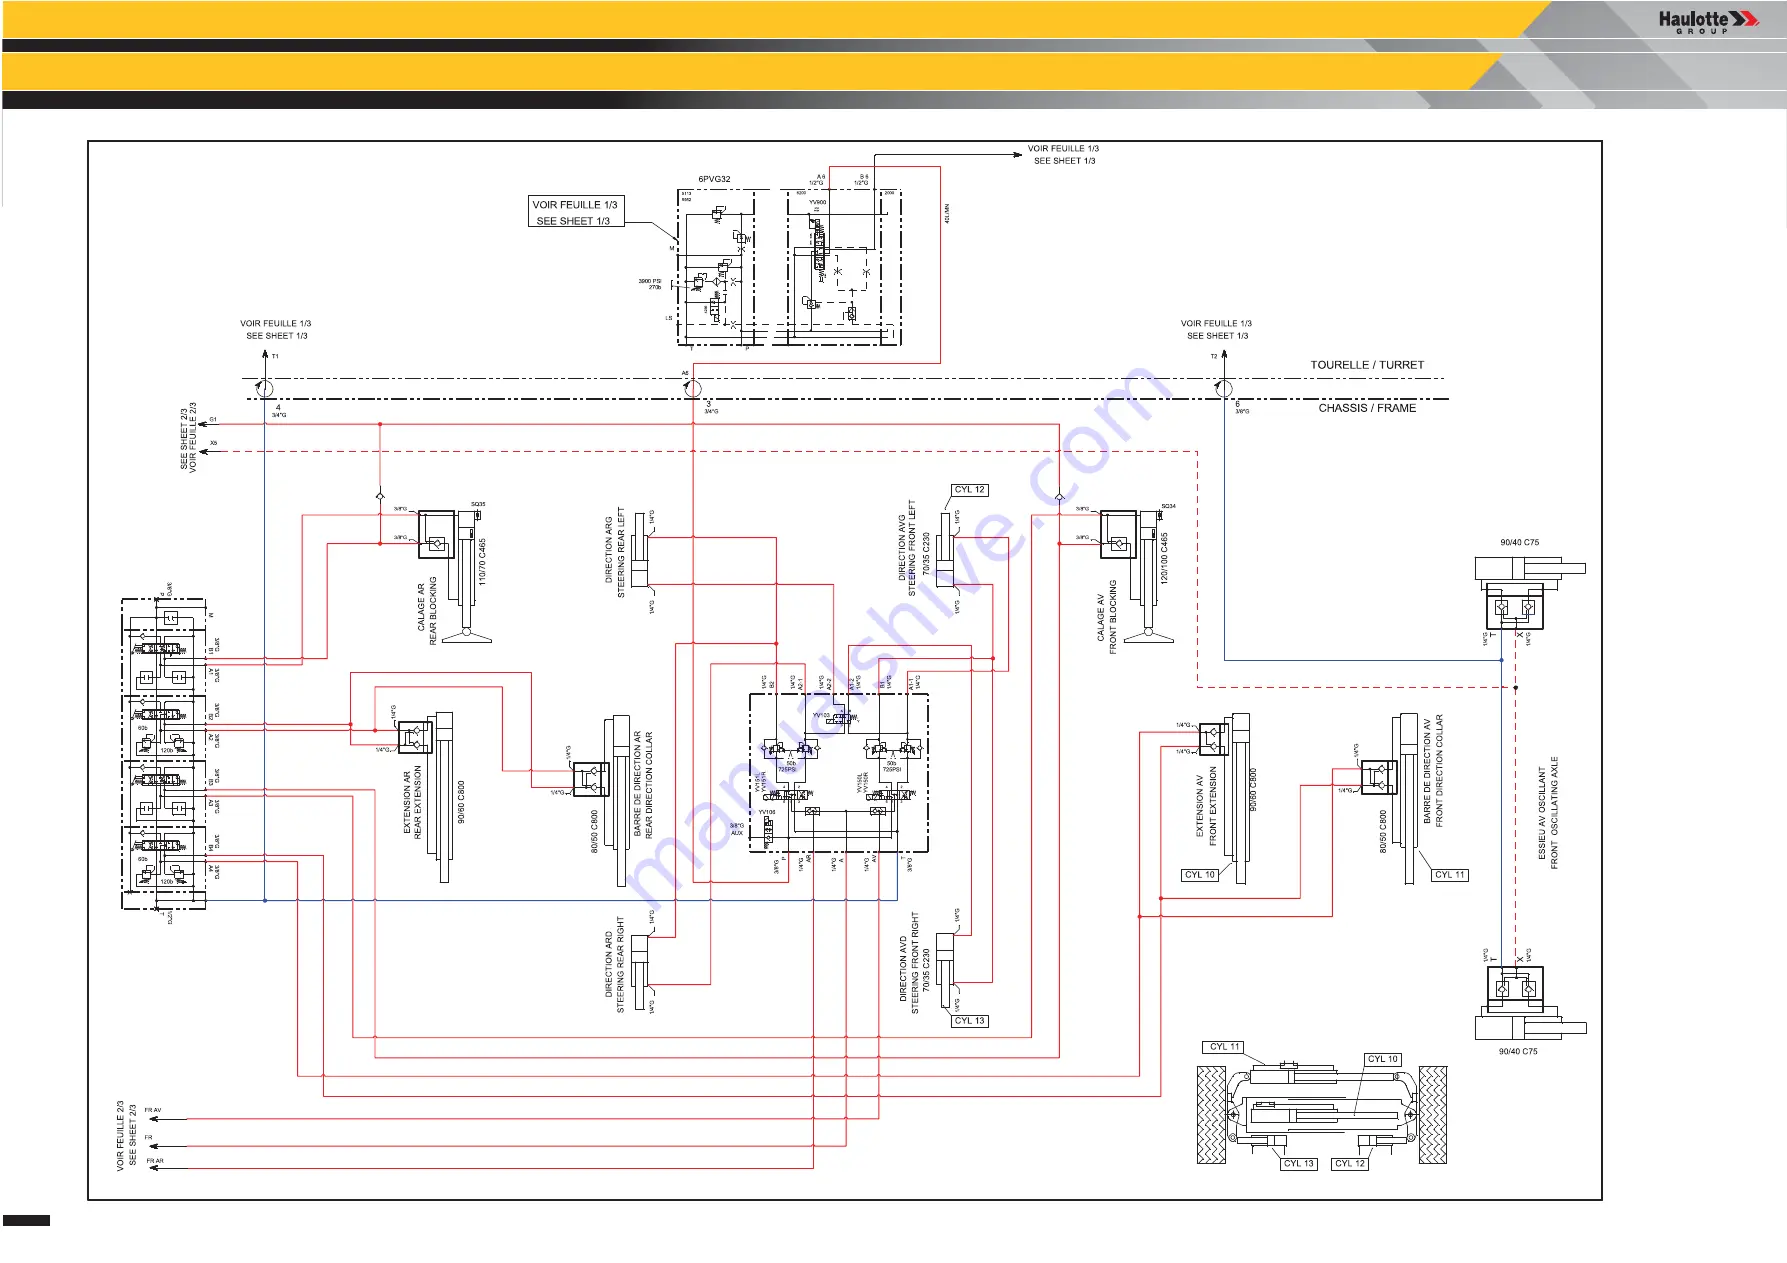The height and width of the screenshot is (1263, 1787).
Task: Click the T2 return port arrow
Action: tap(1224, 360)
